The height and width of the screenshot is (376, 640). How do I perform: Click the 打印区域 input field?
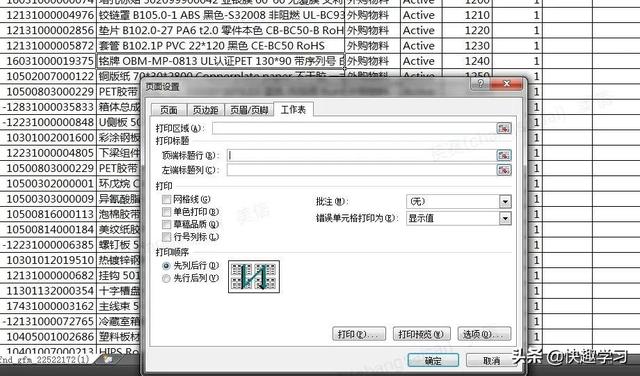click(x=354, y=128)
